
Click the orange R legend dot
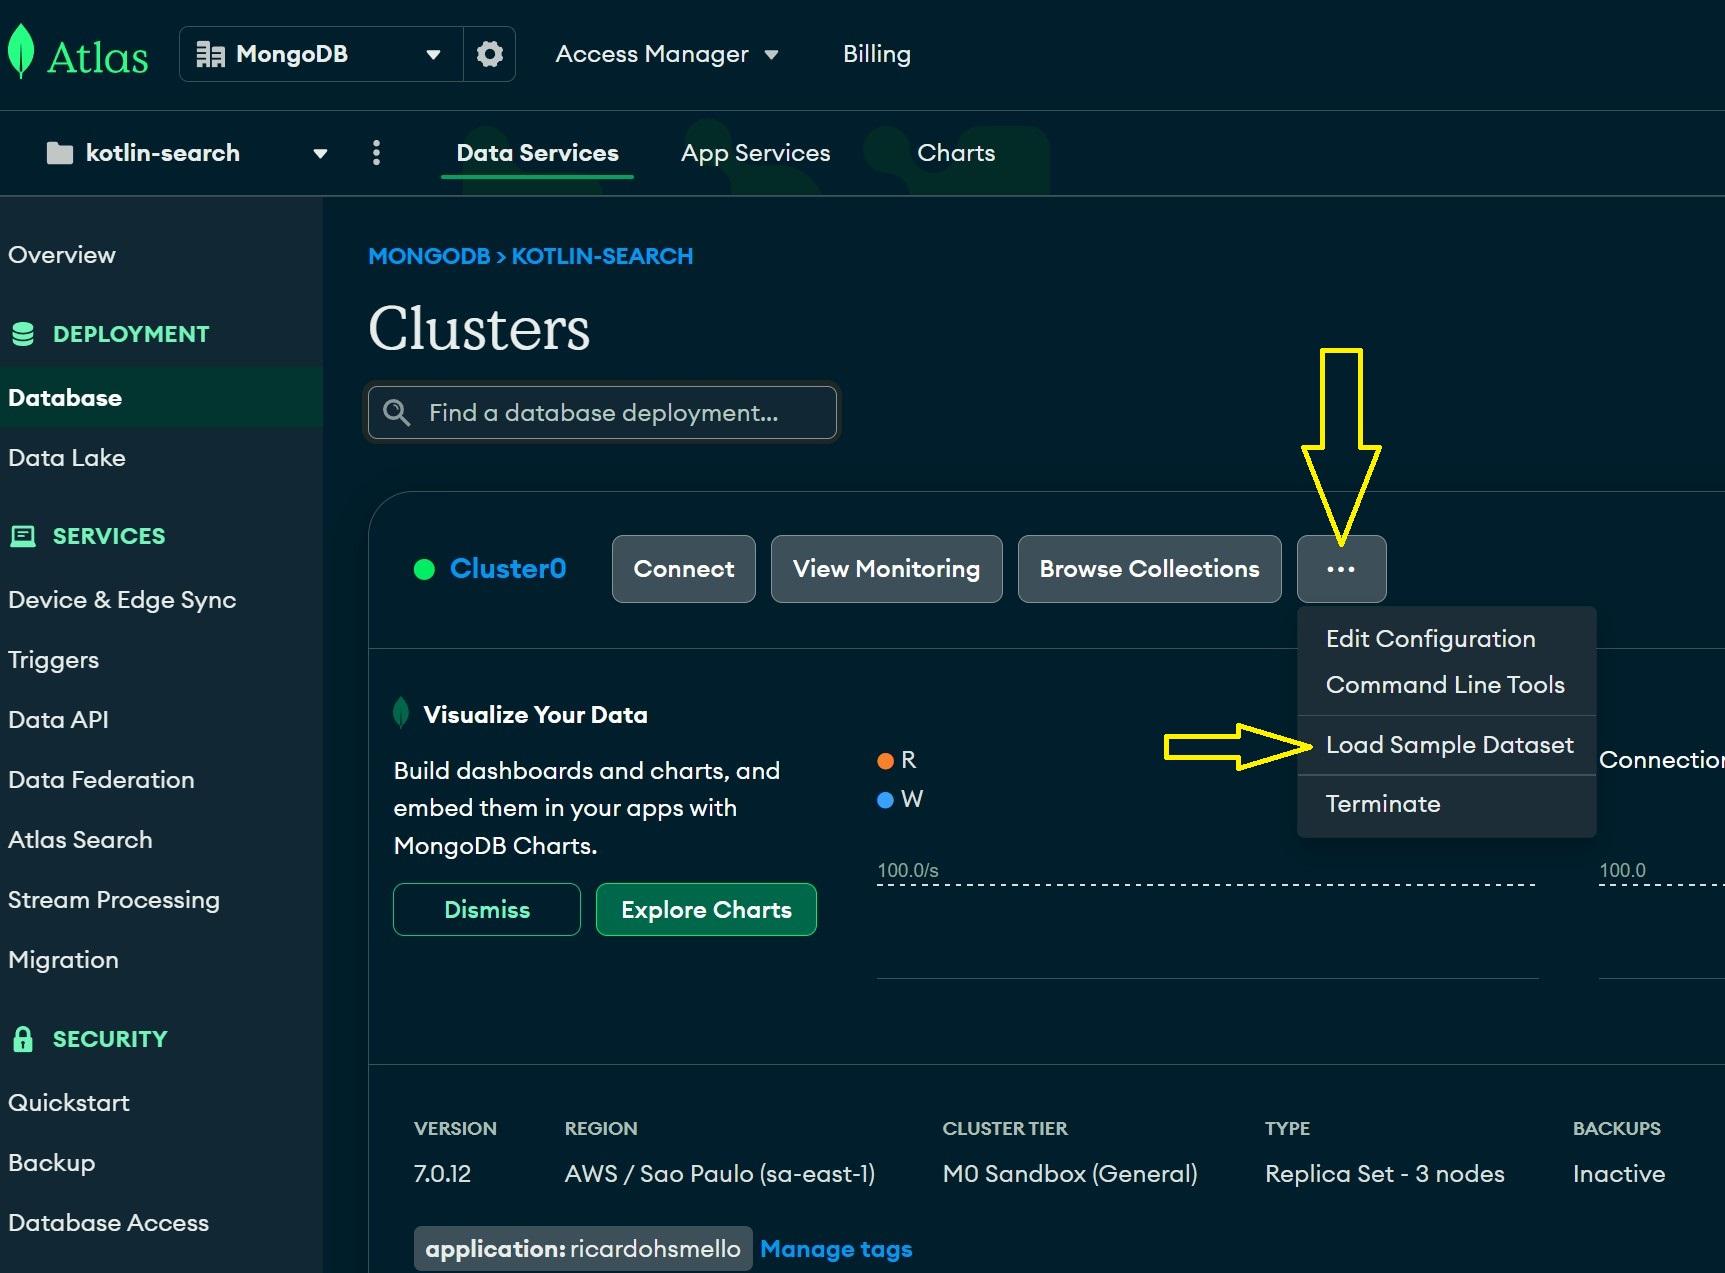click(885, 761)
